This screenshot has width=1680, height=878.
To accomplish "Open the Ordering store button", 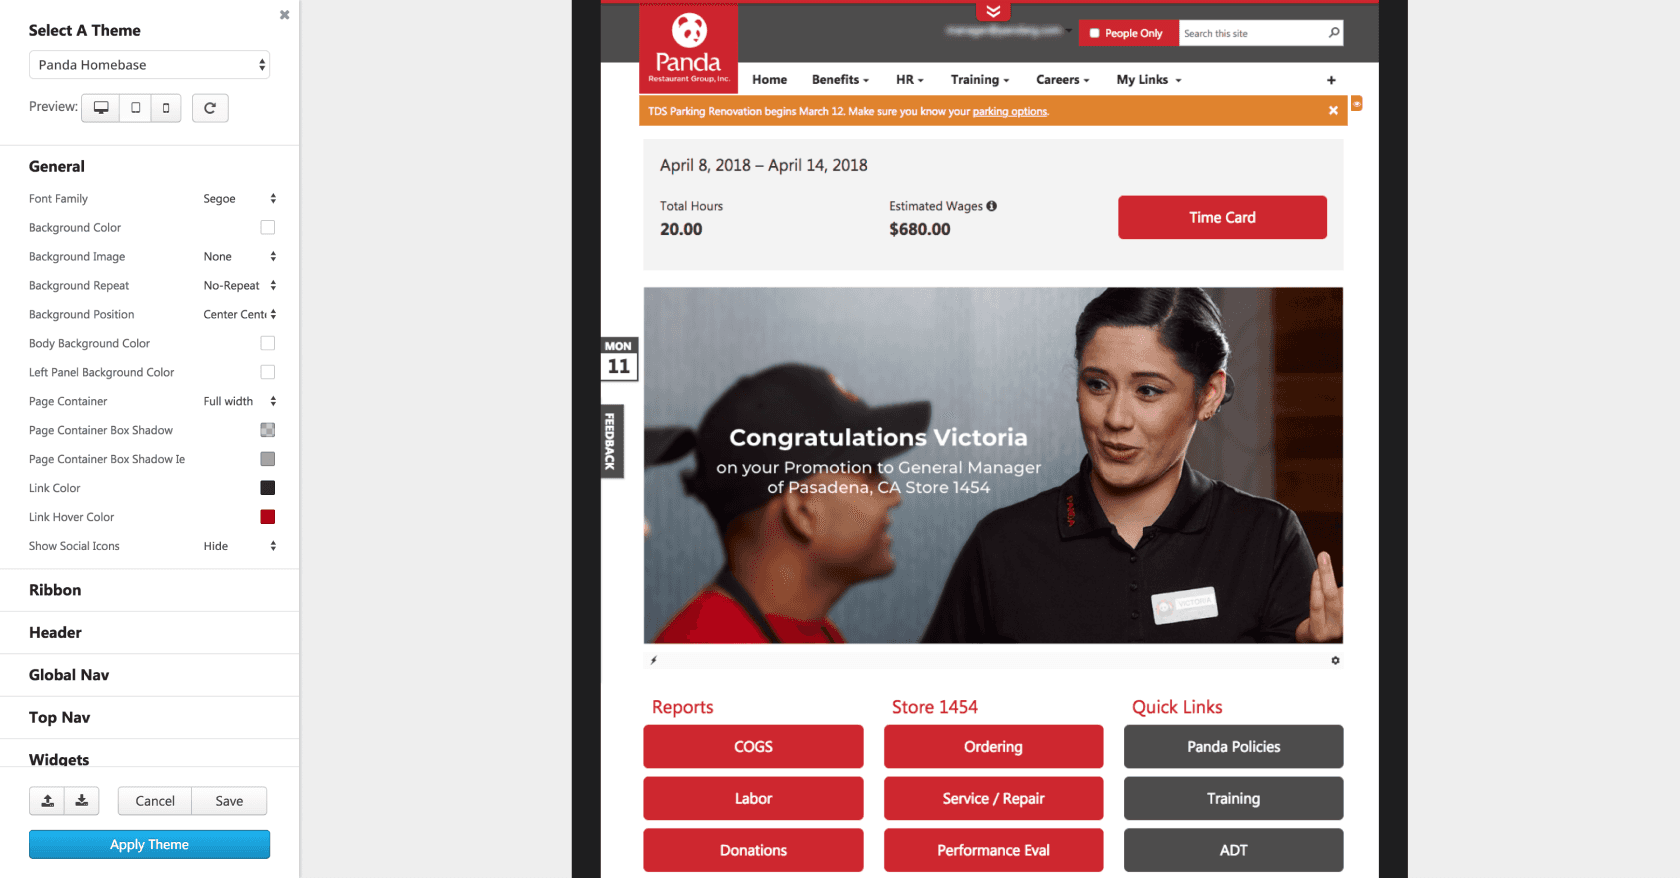I will (993, 747).
